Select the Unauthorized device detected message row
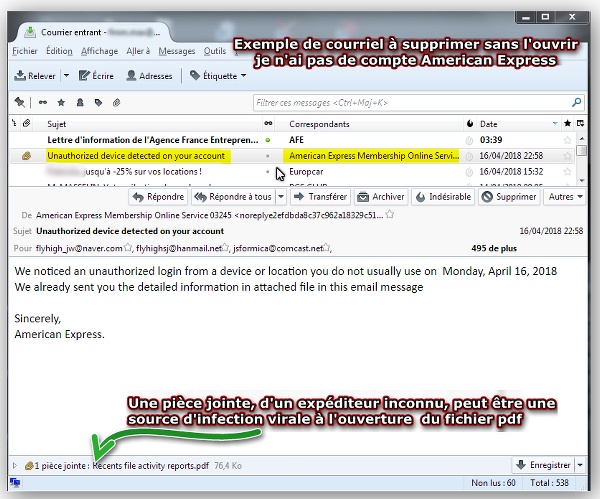The height and width of the screenshot is (499, 600). coord(292,156)
